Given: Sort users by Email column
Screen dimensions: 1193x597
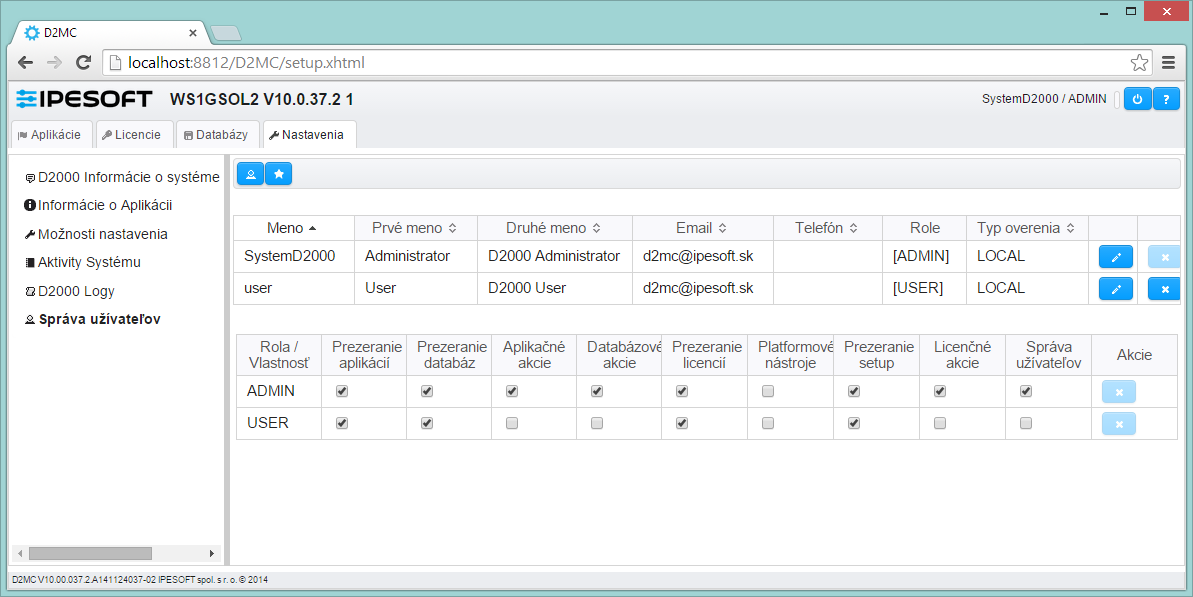Looking at the screenshot, I should [x=700, y=228].
